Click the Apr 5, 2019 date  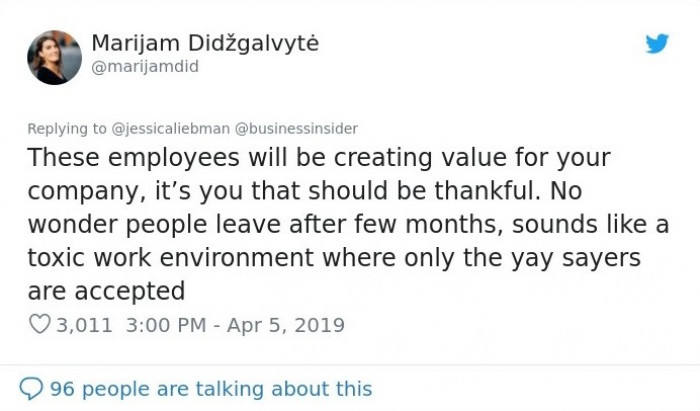286,325
